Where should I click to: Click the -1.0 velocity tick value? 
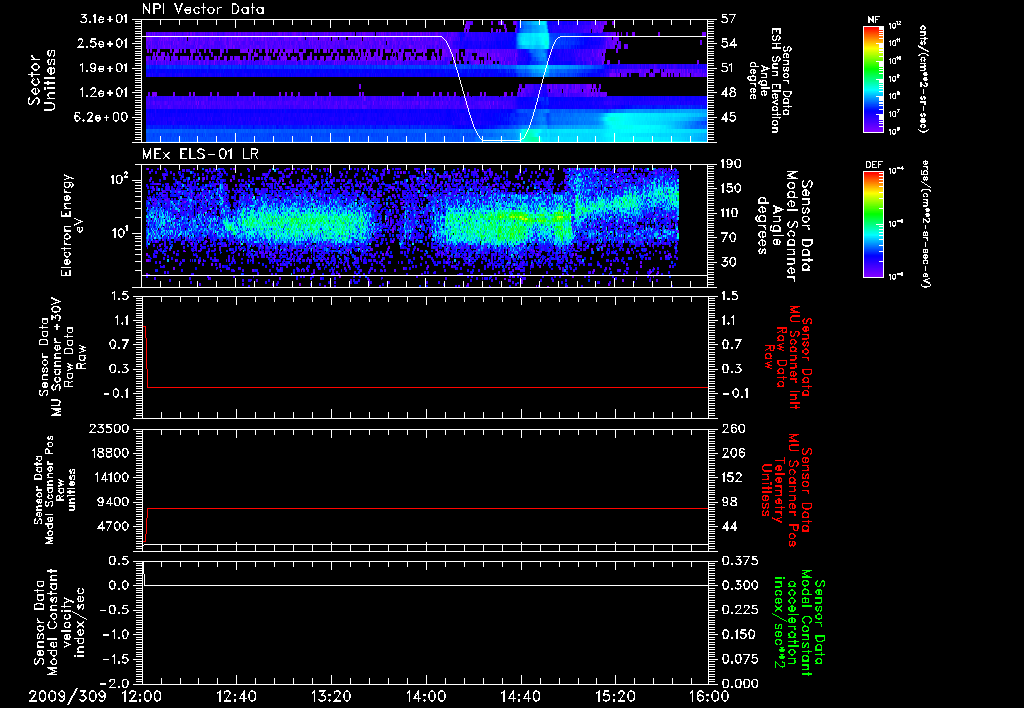point(114,634)
